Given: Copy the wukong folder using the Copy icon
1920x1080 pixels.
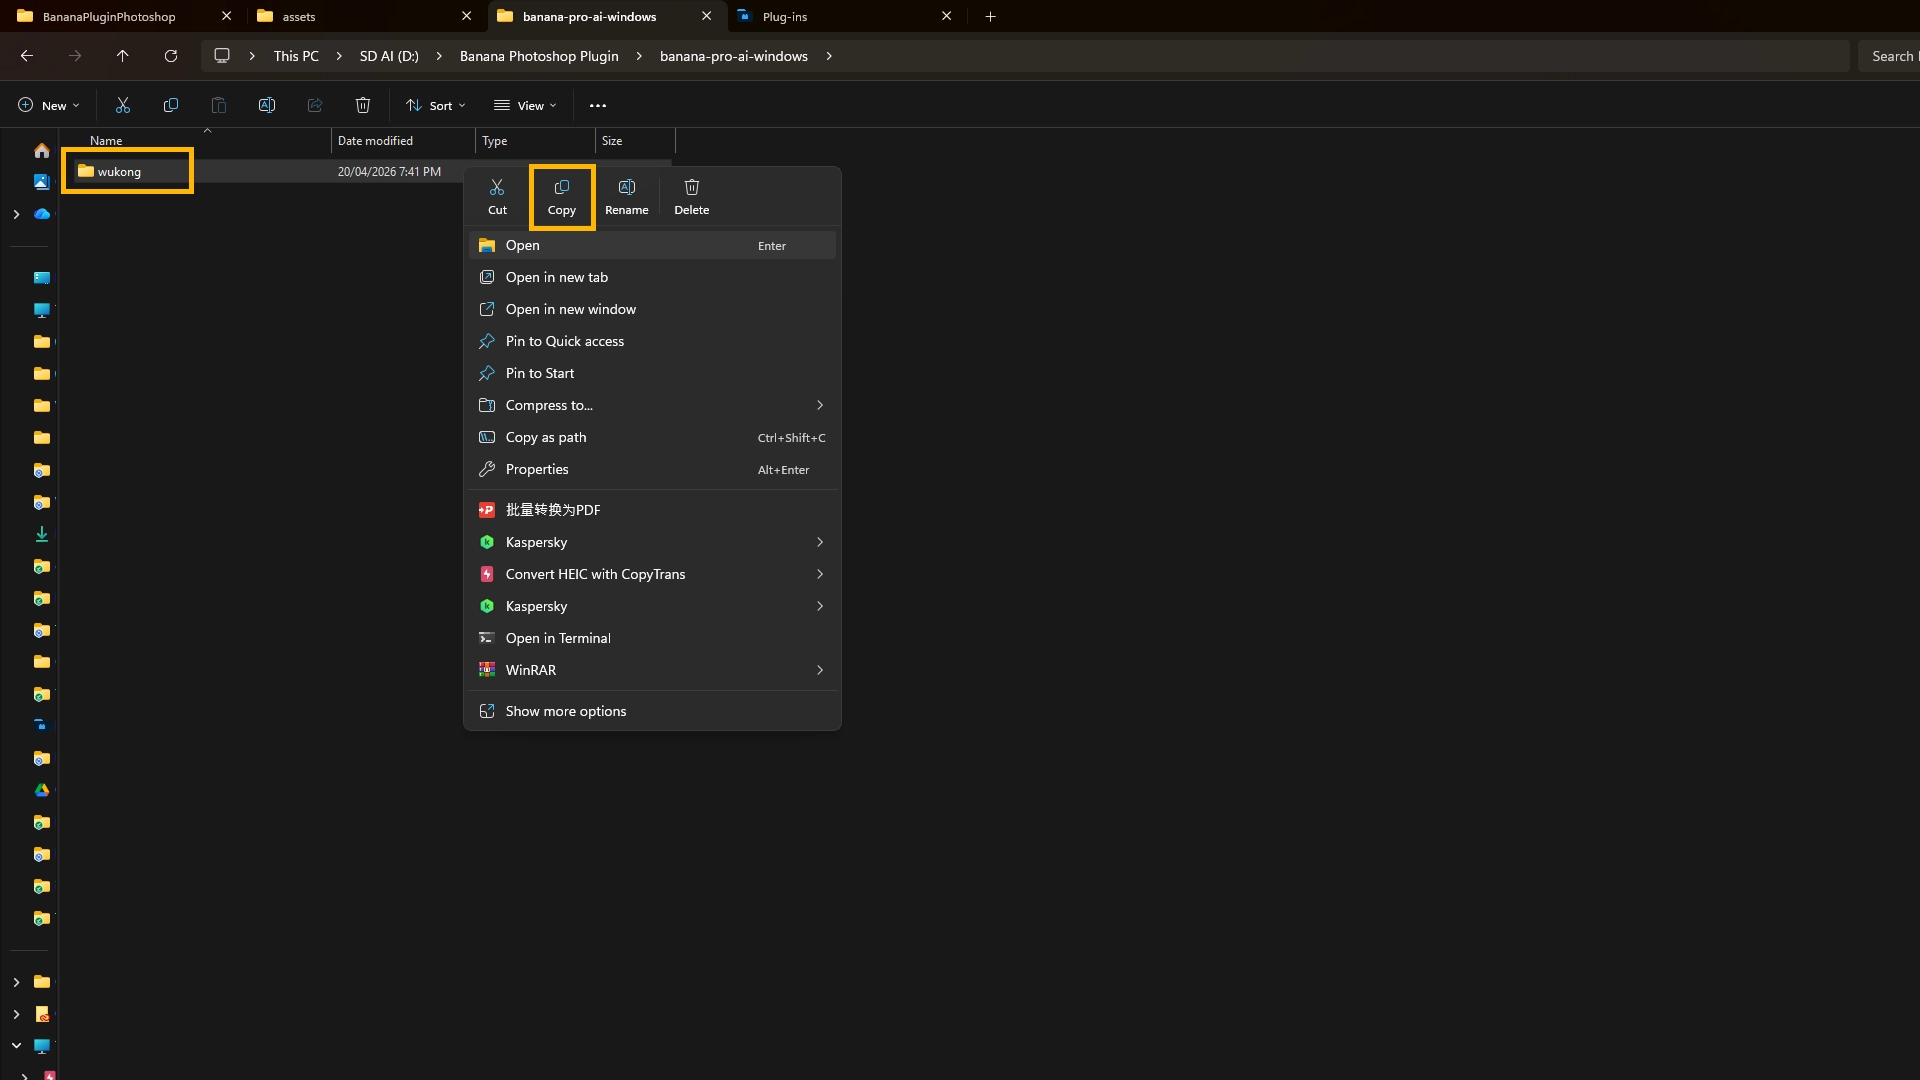Looking at the screenshot, I should click(561, 196).
